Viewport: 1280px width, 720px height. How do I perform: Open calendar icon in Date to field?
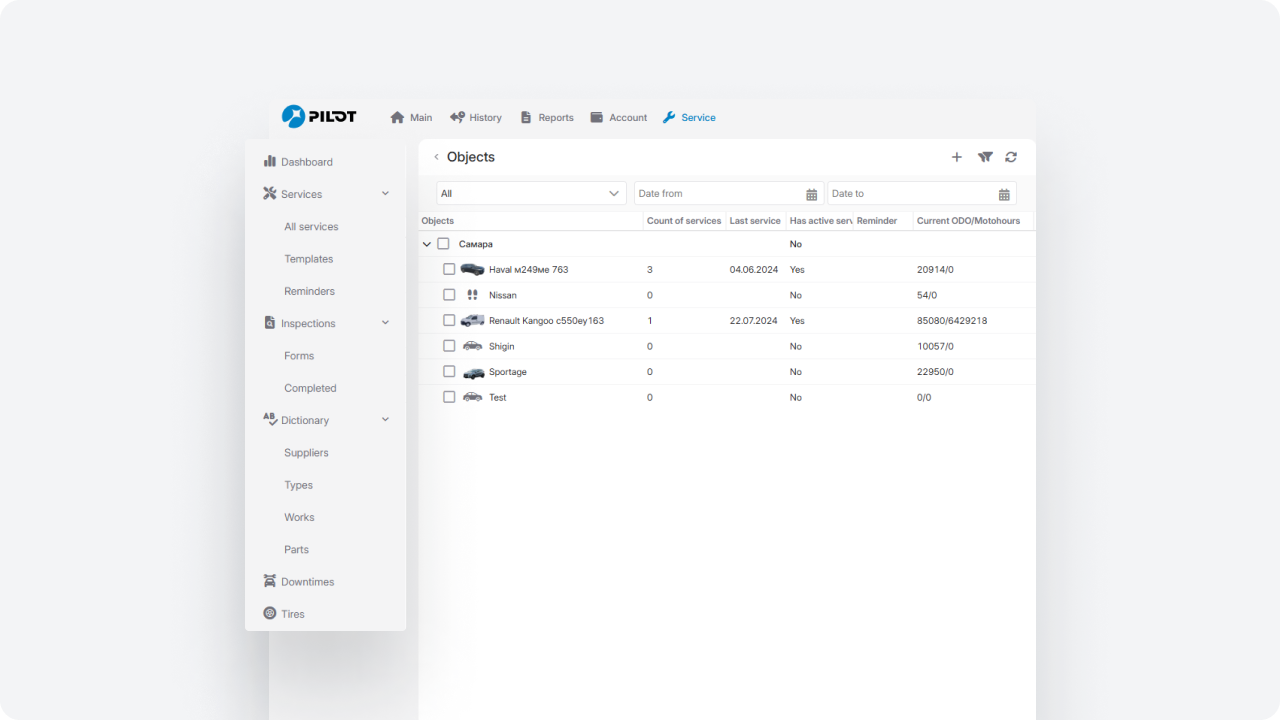pos(1004,194)
